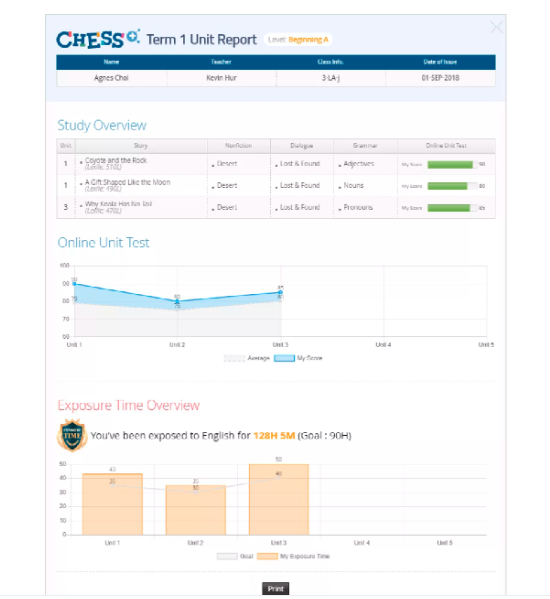The width and height of the screenshot is (550, 599).
Task: Click the 'Unit 4' label on line chart
Action: click(x=383, y=345)
